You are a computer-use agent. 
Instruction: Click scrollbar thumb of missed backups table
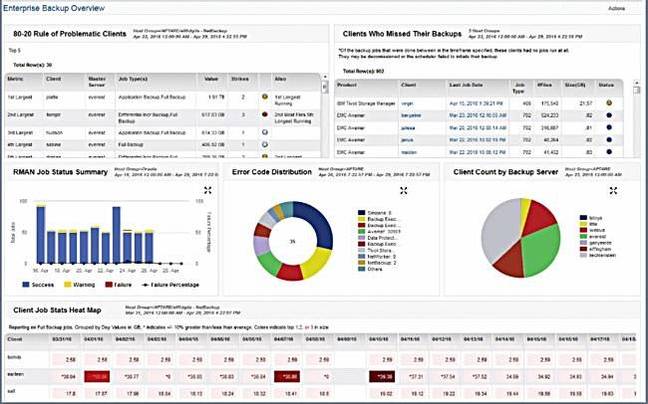637,89
